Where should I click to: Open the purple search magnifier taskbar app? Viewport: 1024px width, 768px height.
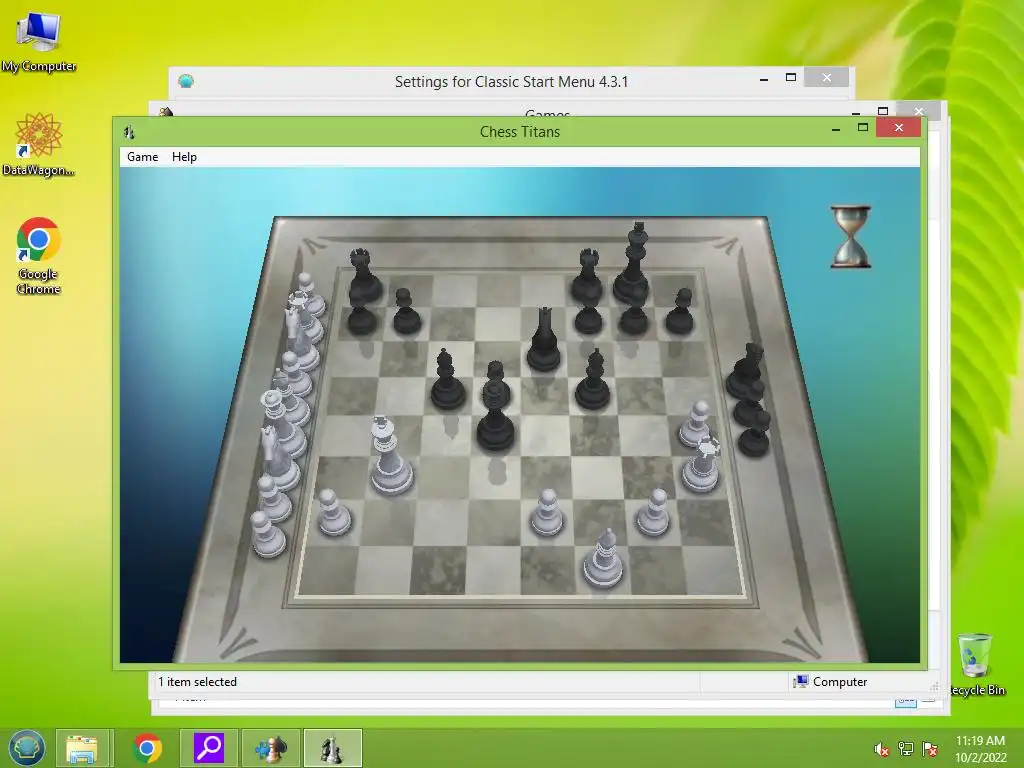click(x=209, y=748)
